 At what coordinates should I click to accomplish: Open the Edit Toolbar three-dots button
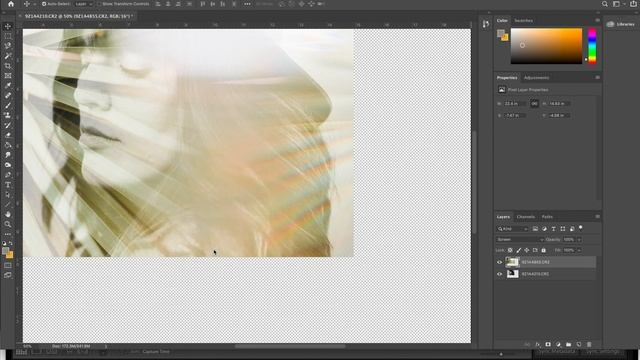tap(8, 234)
